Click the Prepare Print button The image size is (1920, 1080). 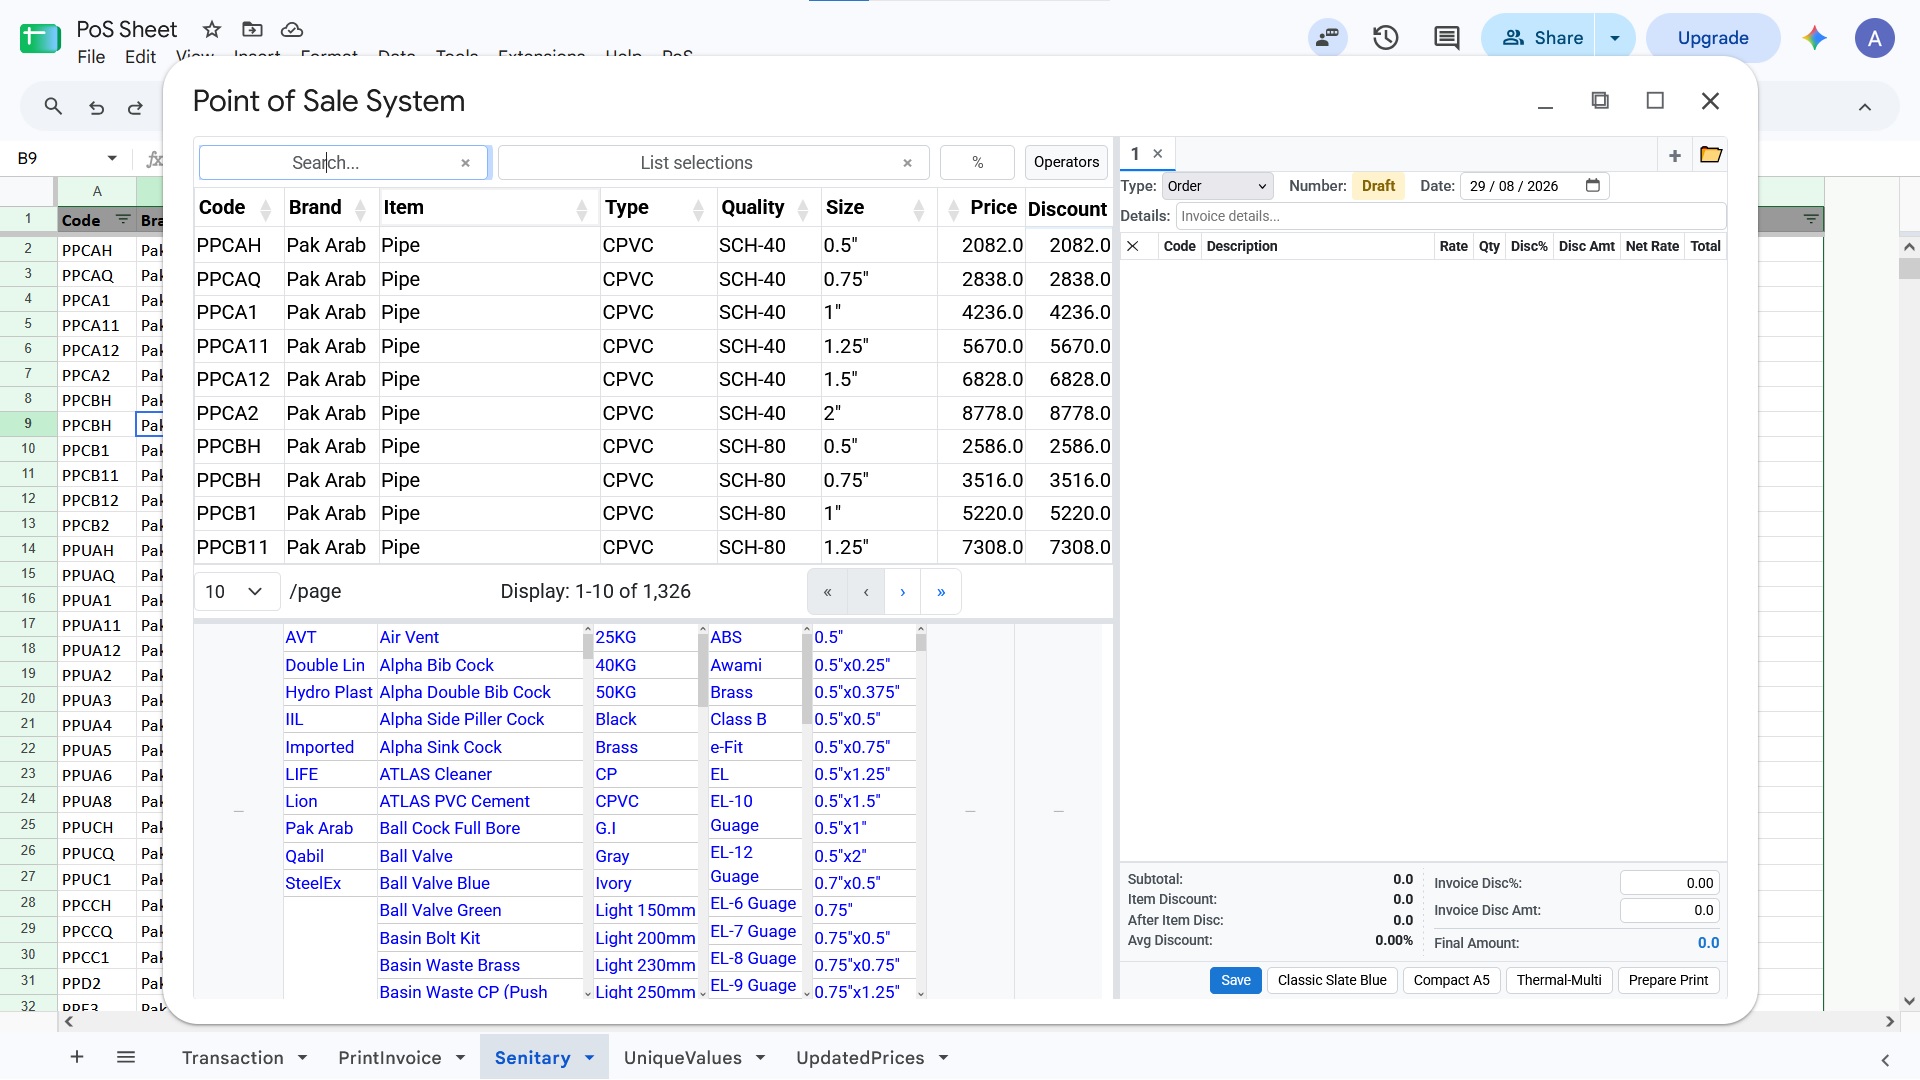[1667, 981]
